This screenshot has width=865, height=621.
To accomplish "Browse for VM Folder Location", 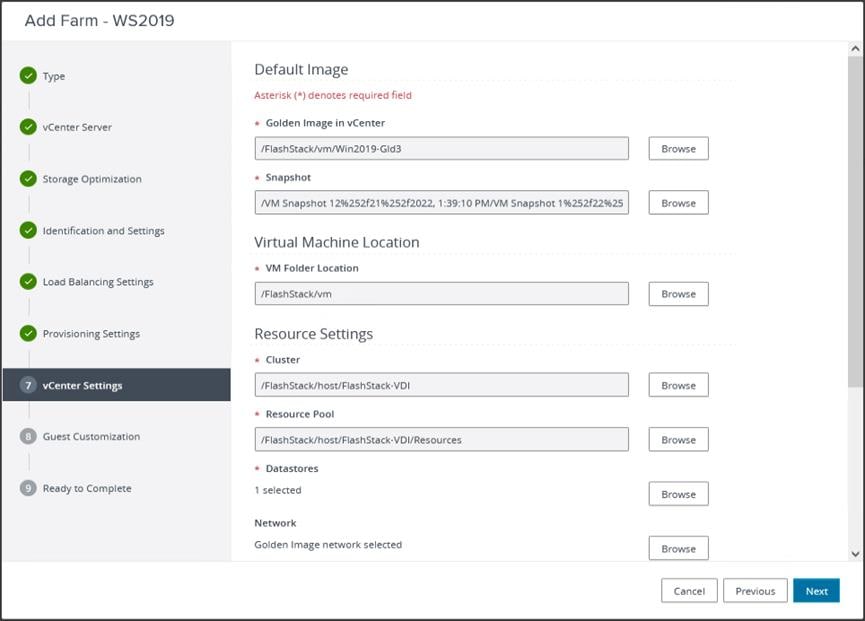I will click(x=678, y=294).
